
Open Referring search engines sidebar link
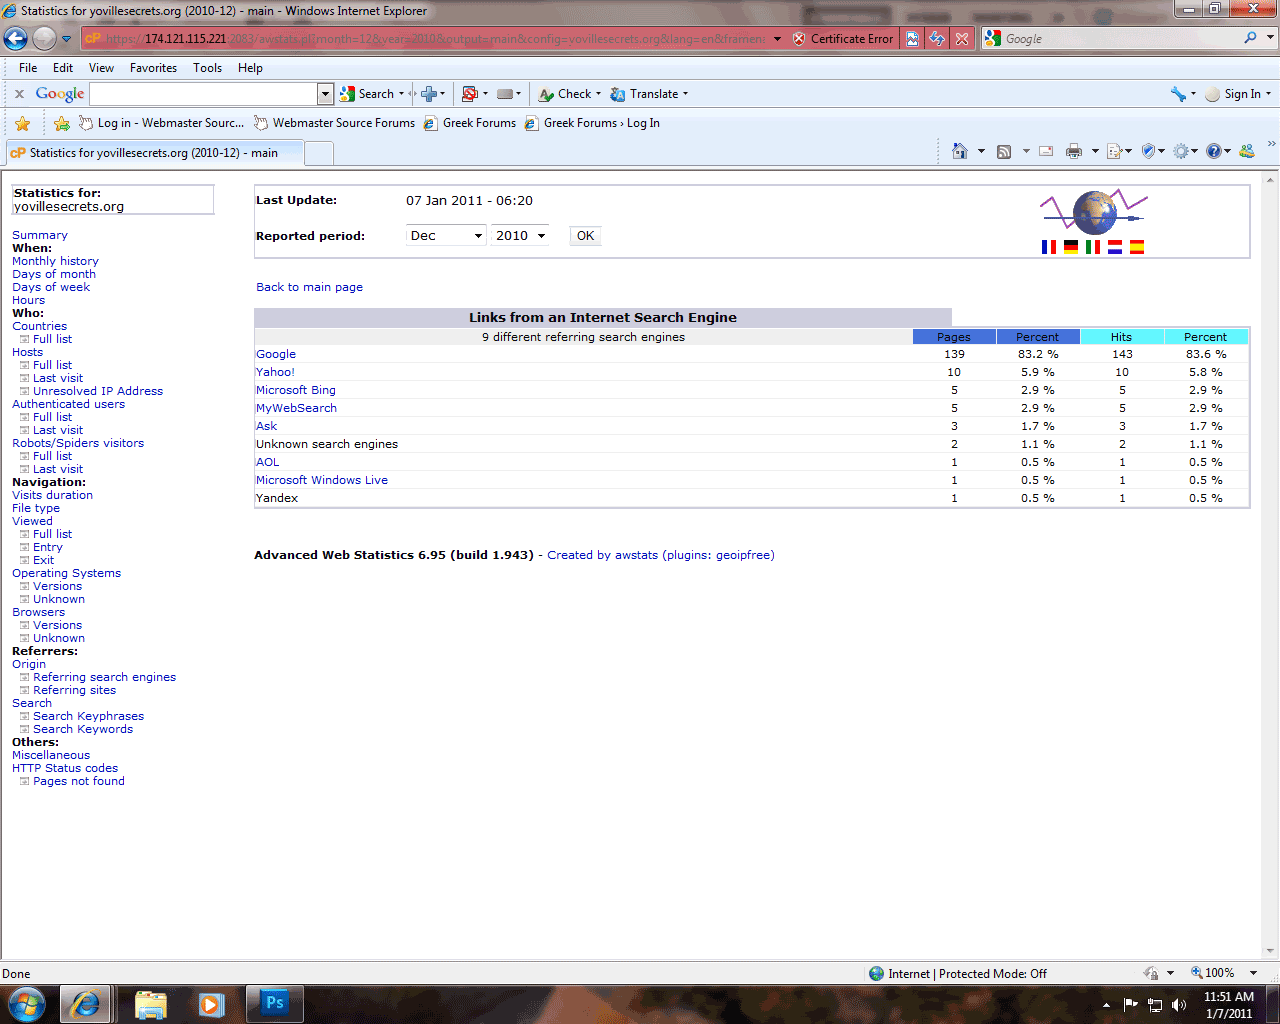point(104,677)
